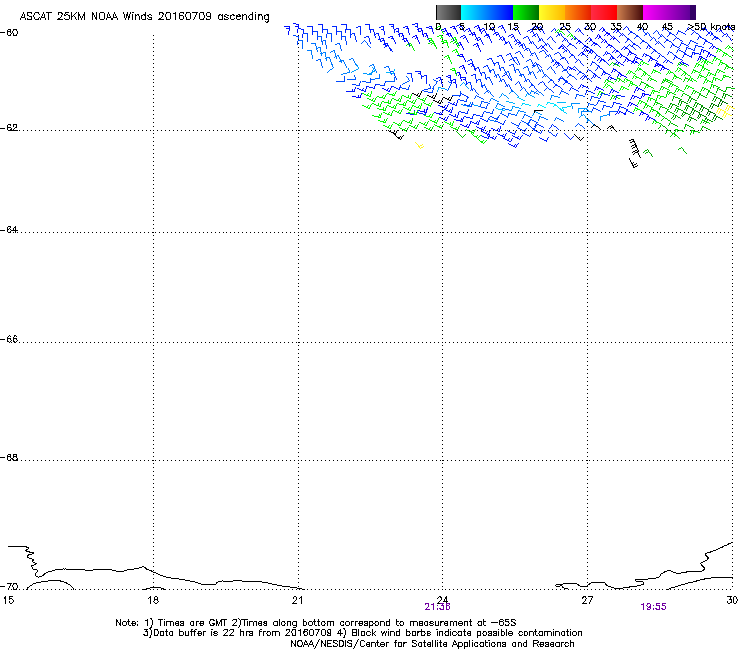Screen dimensions: 740x650
Task: Click the cyan-to-blue 5-15 knots color segment
Action: 487,12
